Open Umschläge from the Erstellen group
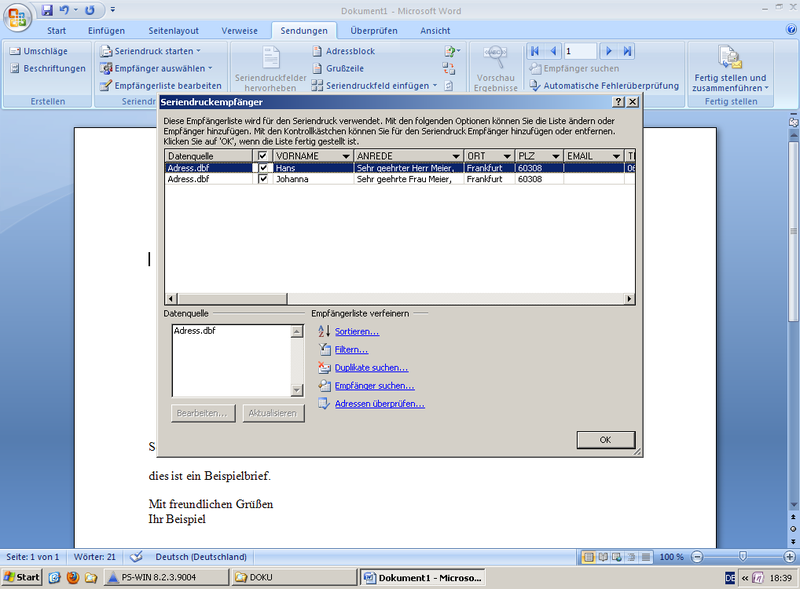 click(x=39, y=51)
